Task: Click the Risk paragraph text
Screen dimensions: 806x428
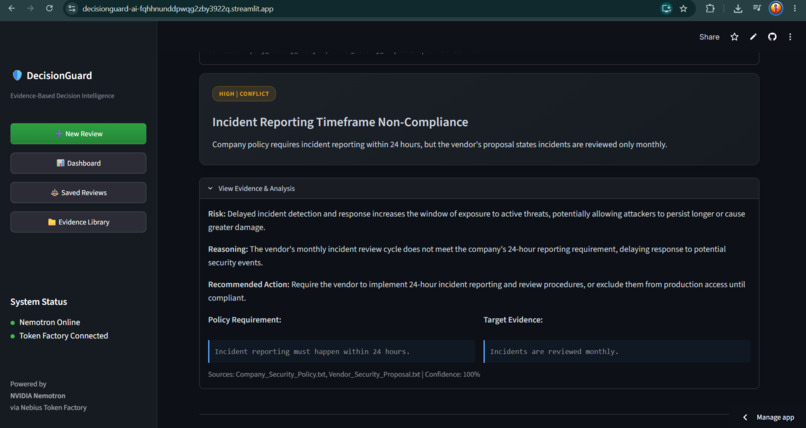Action: coord(477,220)
